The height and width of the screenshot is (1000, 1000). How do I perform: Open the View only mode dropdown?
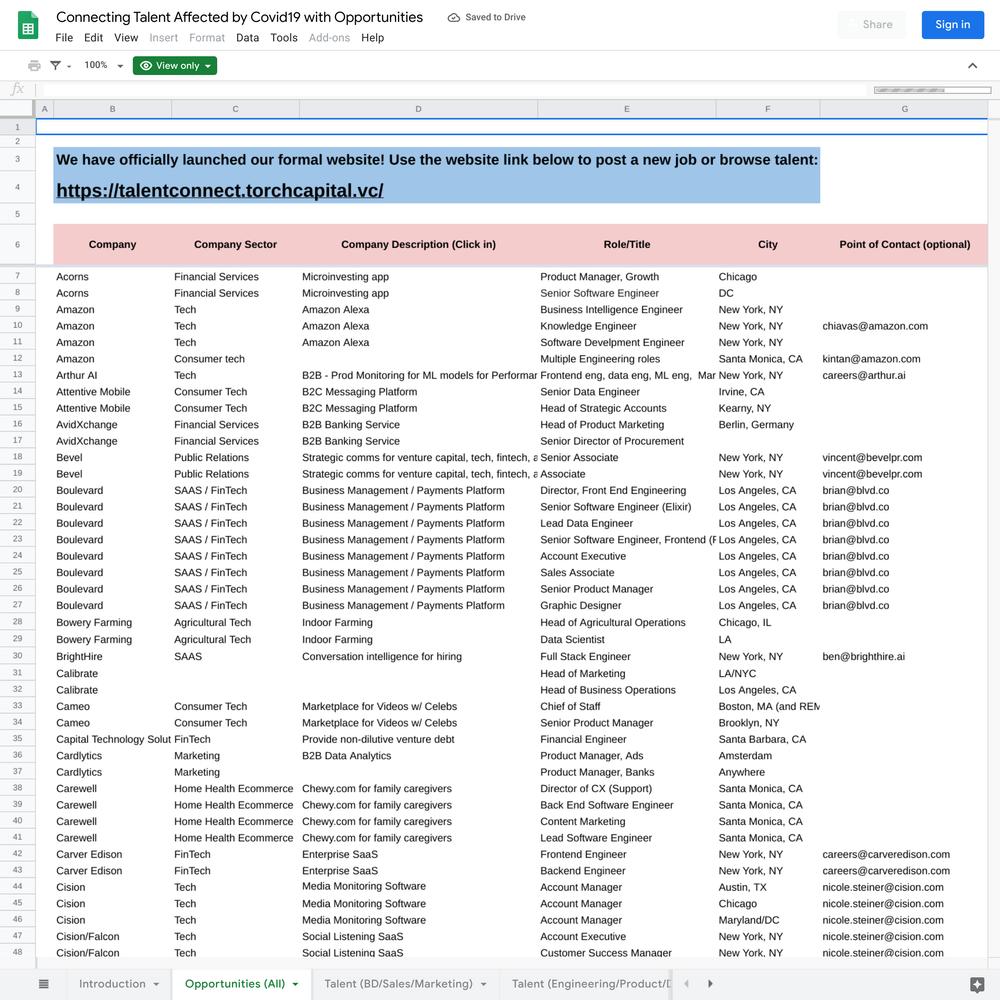point(175,66)
